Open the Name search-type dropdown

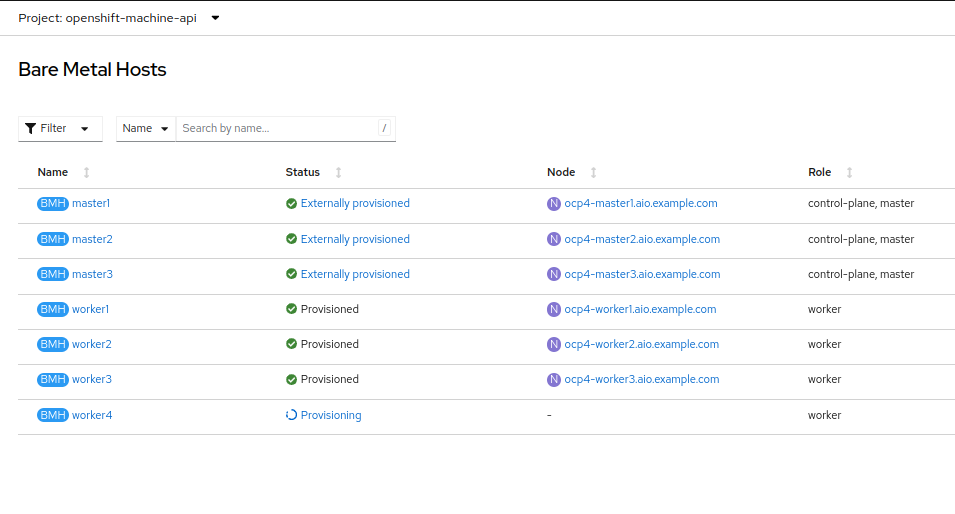pyautogui.click(x=146, y=129)
